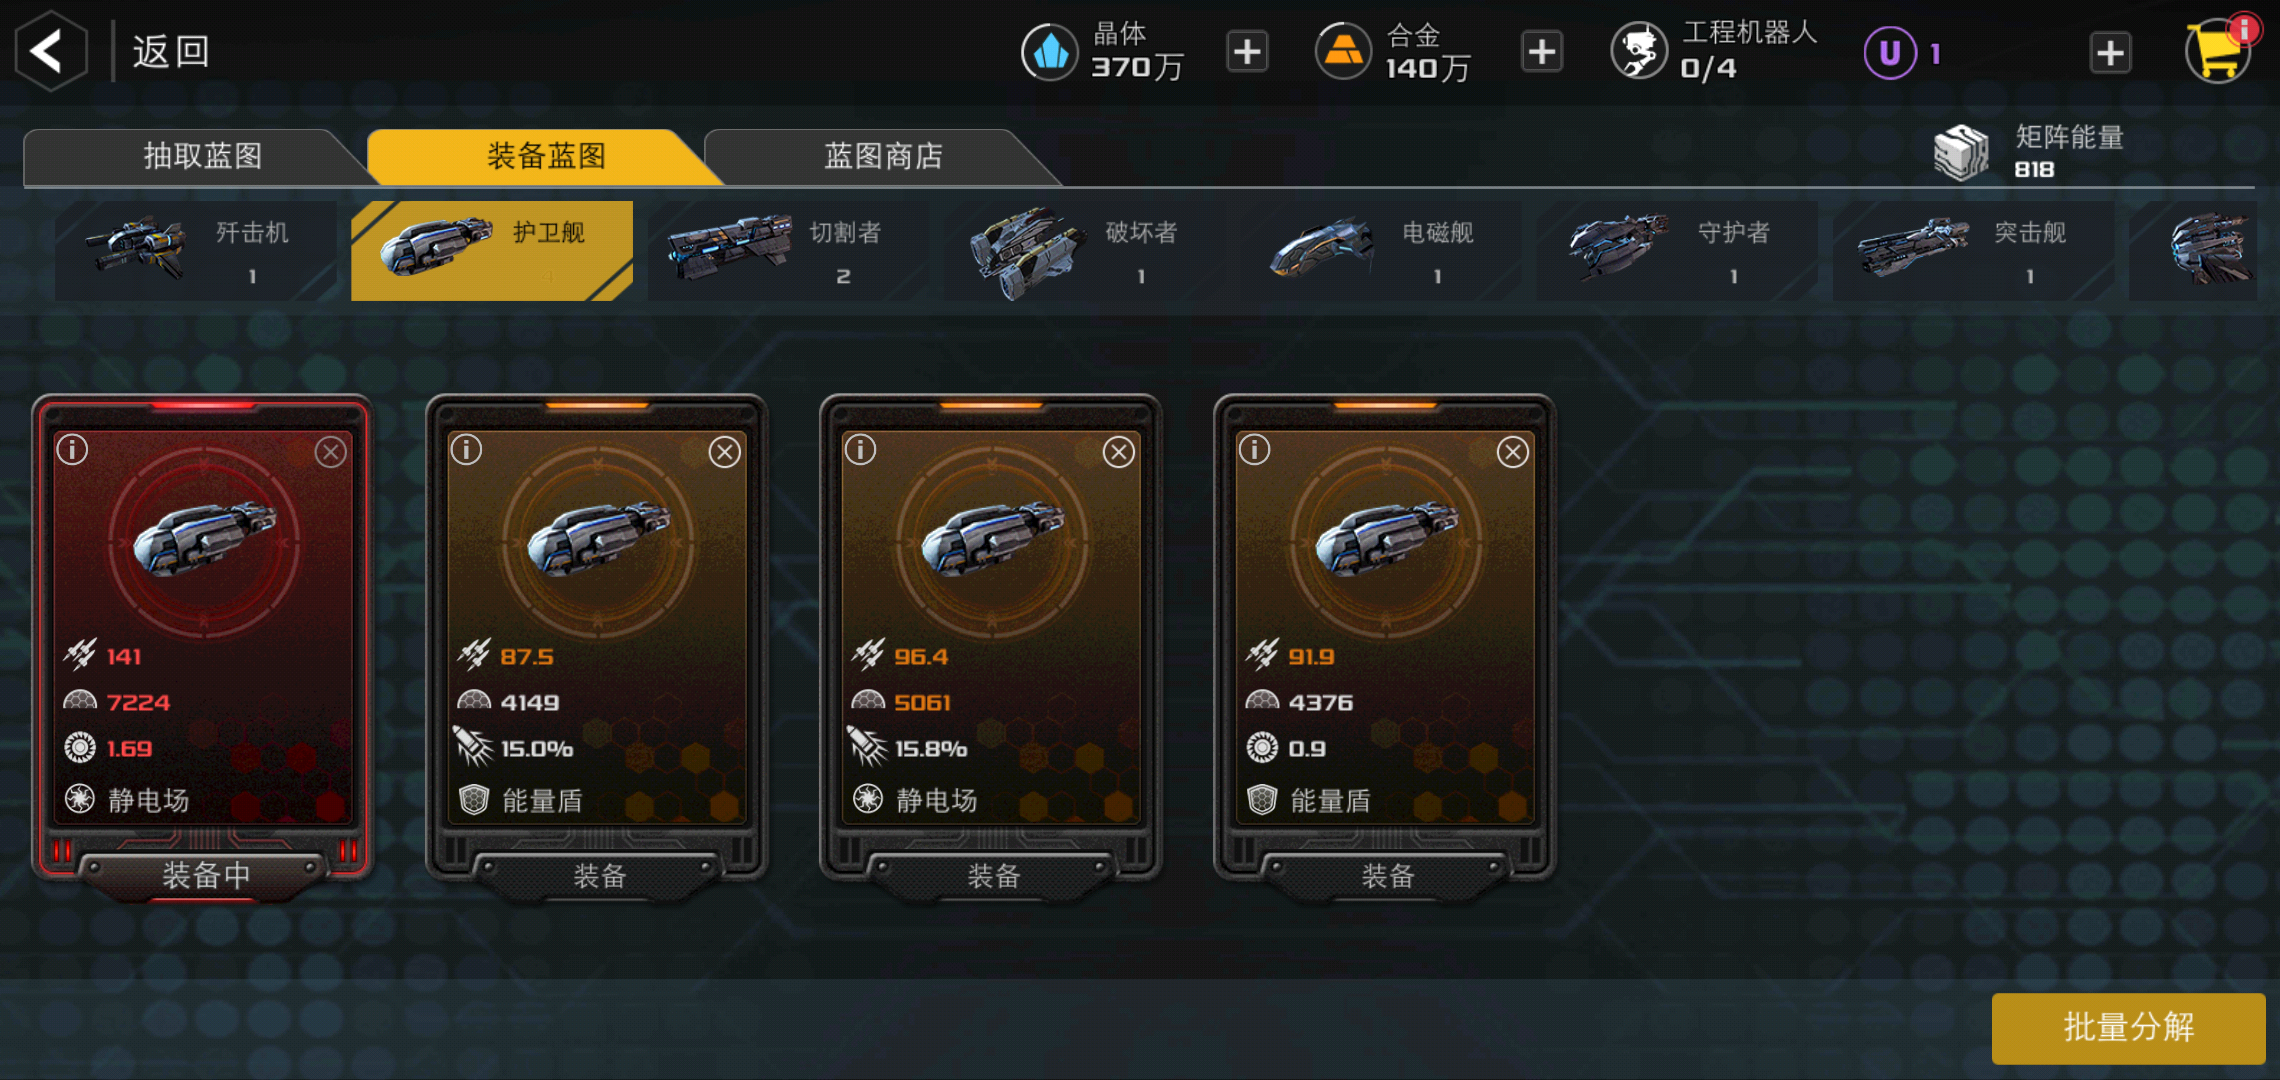Open the 蓝图商店 tab

pyautogui.click(x=882, y=156)
